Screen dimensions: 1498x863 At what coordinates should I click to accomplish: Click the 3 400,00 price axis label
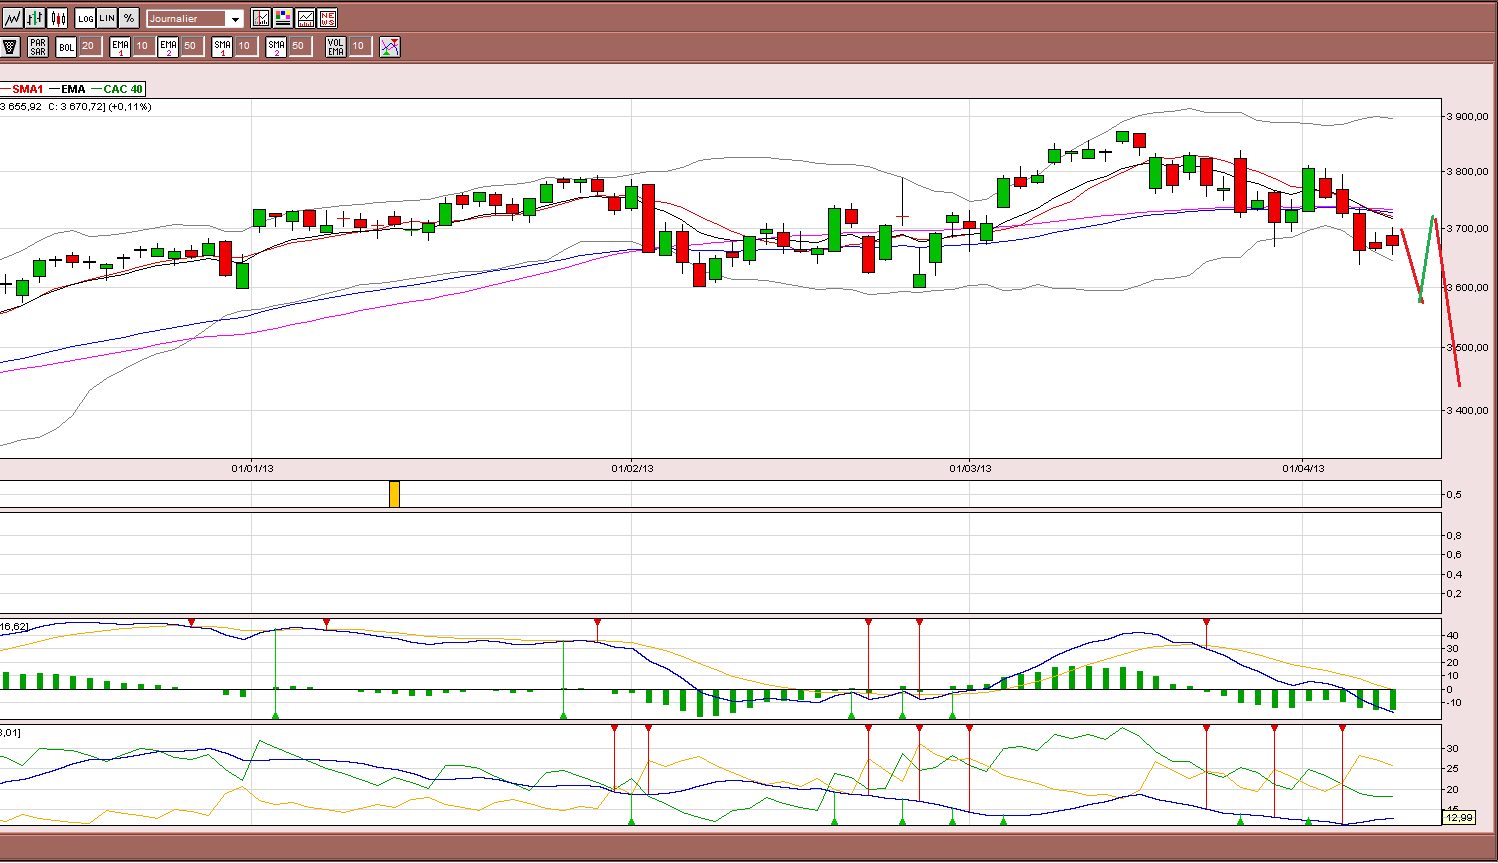point(1468,410)
